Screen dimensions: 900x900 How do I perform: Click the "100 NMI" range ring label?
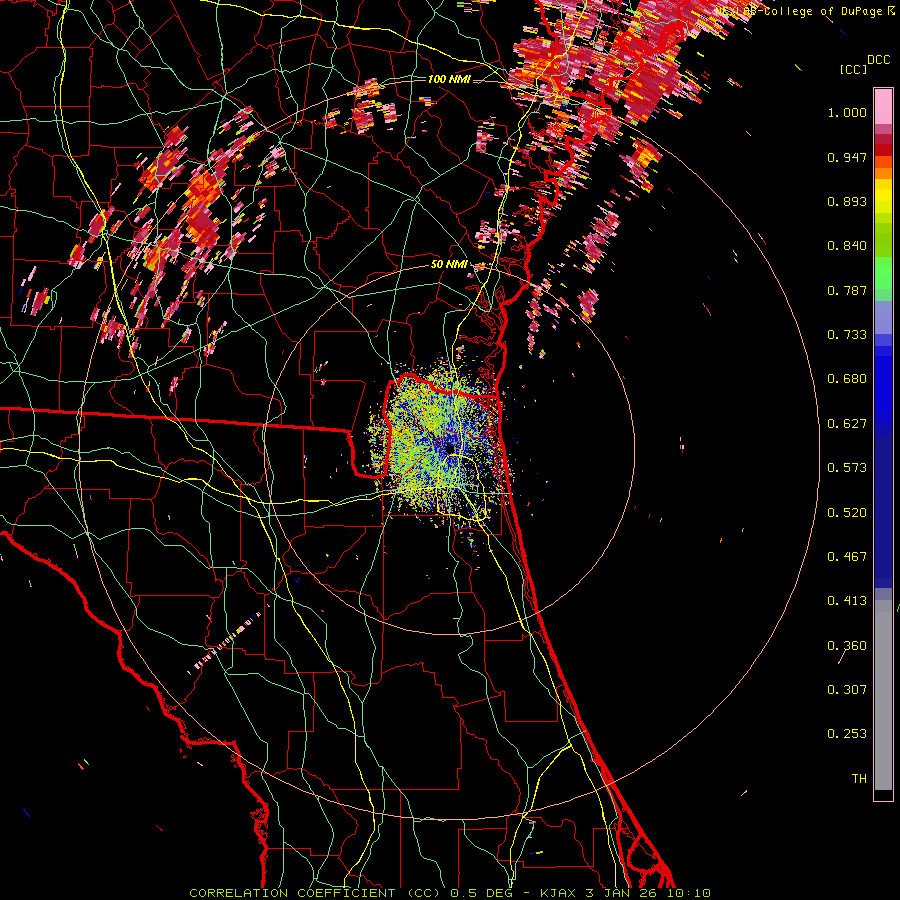pyautogui.click(x=449, y=79)
